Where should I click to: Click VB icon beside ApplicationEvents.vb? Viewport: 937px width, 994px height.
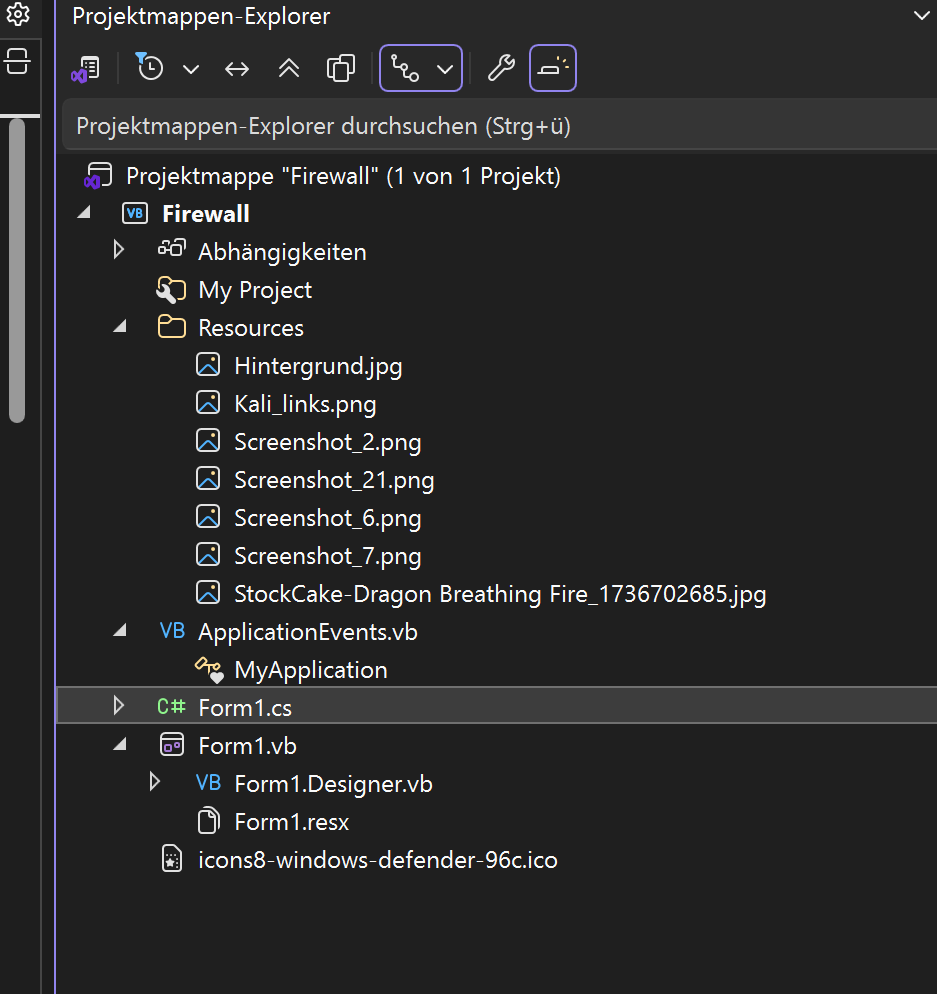pos(172,631)
